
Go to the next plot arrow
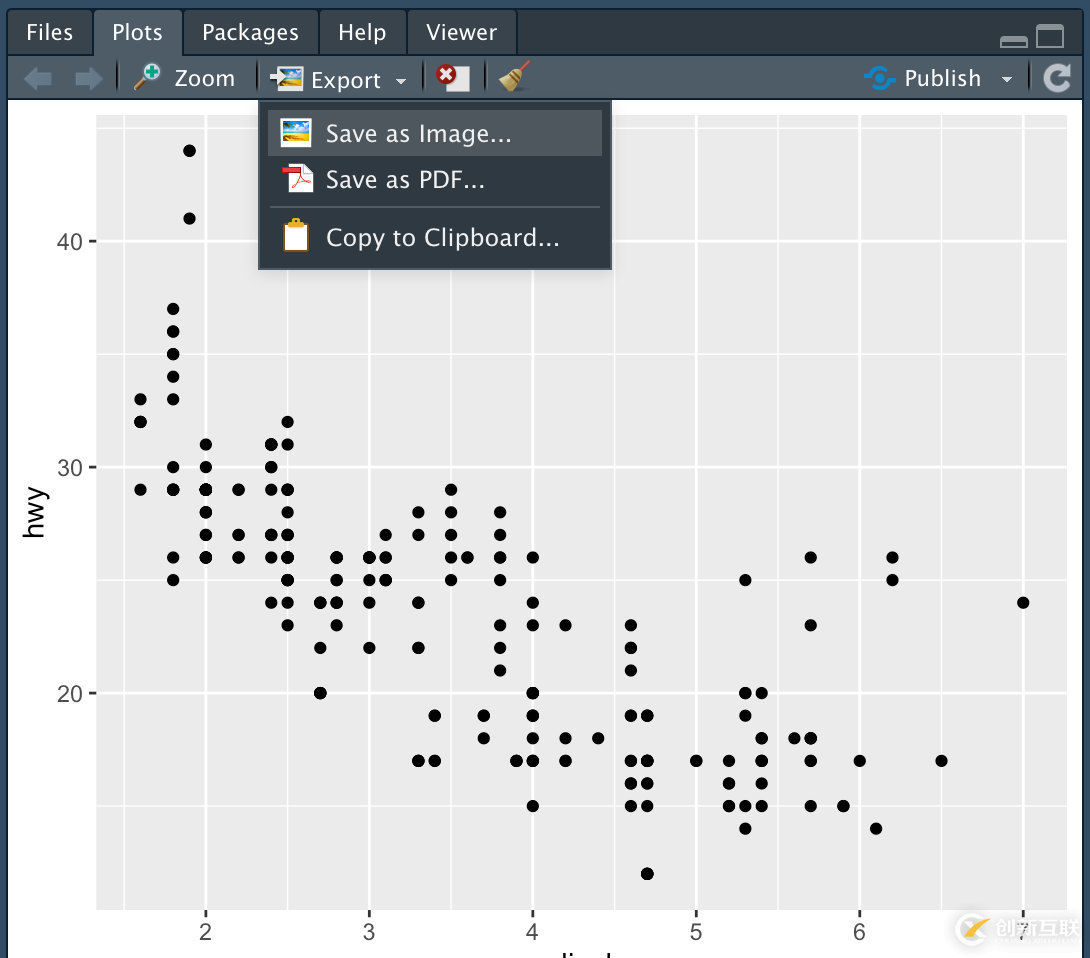click(x=88, y=79)
